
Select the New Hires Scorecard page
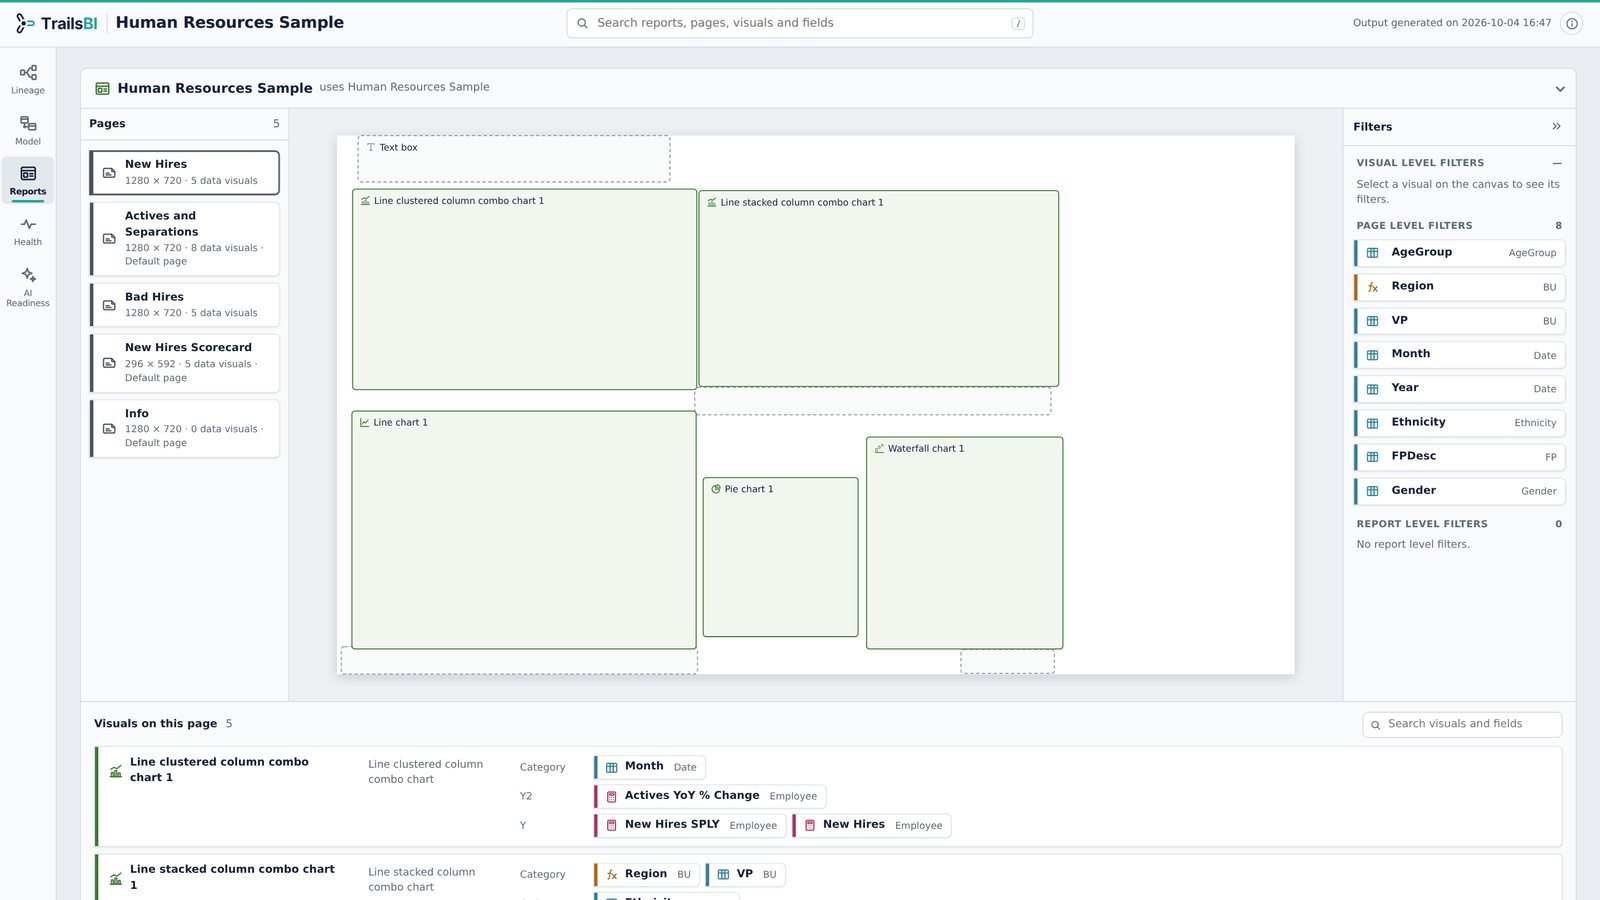coord(184,362)
